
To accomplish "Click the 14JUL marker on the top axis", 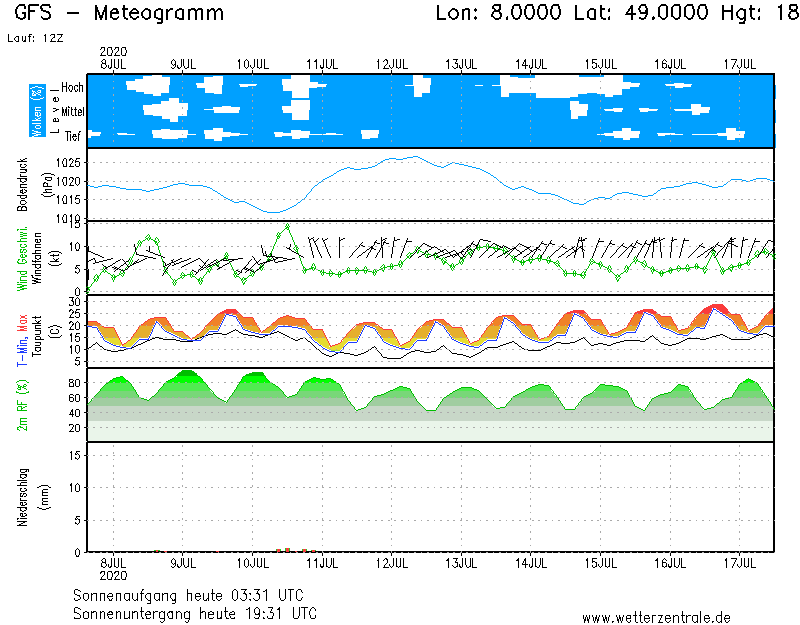I will point(530,64).
